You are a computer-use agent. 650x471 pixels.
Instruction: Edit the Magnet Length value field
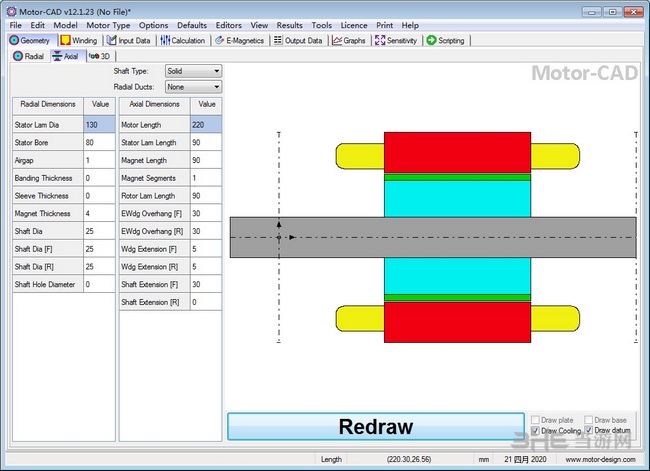coord(206,160)
